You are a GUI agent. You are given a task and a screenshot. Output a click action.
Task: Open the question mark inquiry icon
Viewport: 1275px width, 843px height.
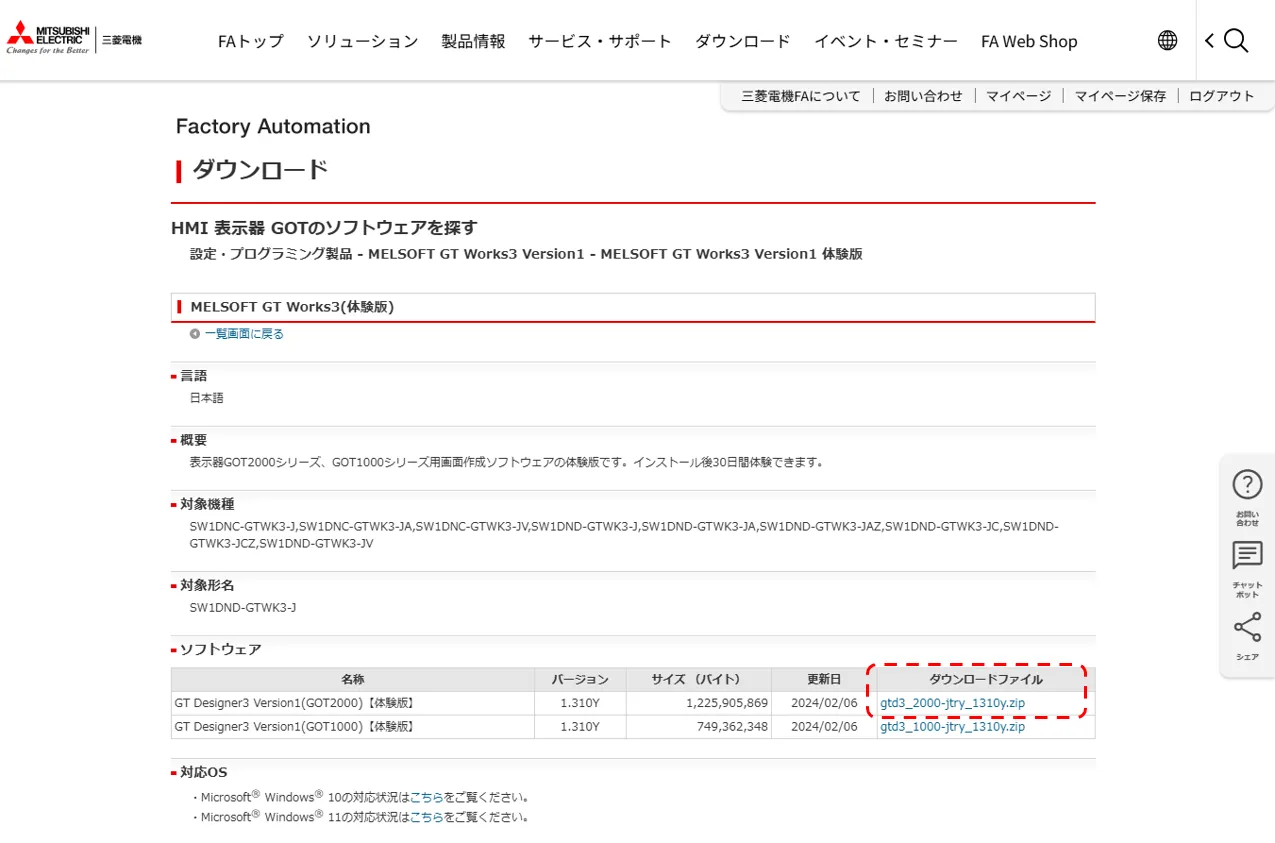(x=1247, y=485)
